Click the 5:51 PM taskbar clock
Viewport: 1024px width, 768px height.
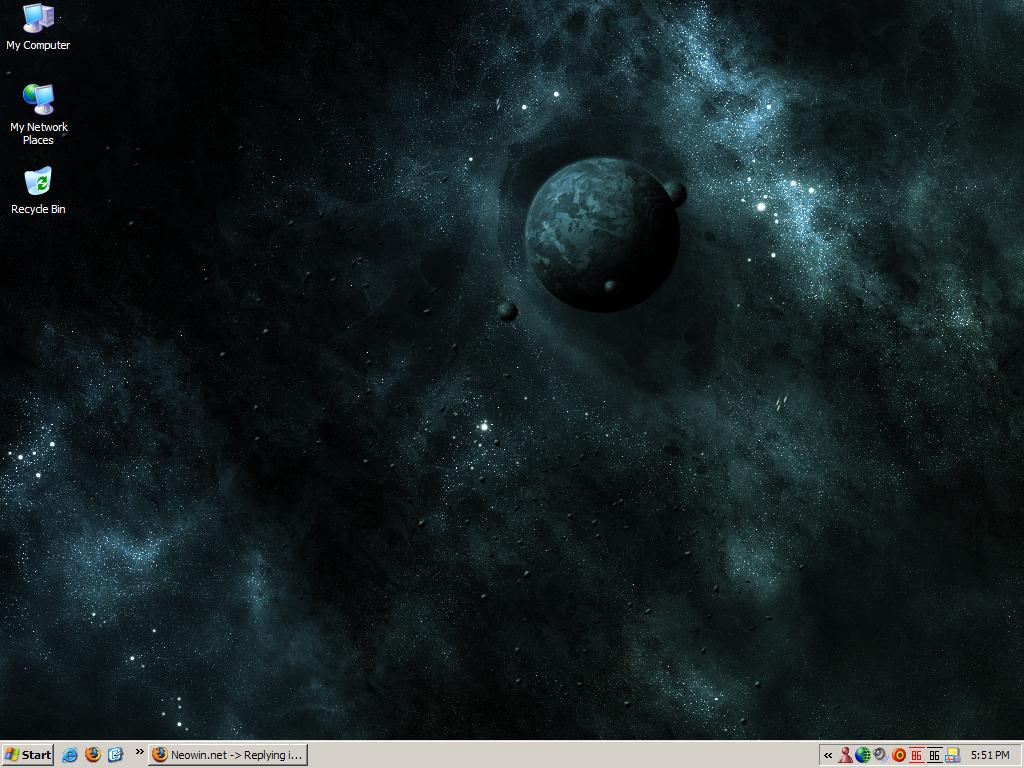tap(989, 756)
